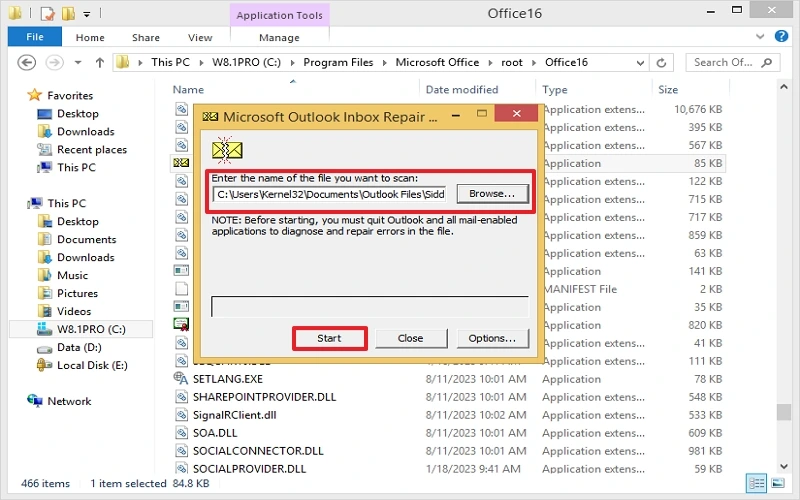Screen dimensions: 800x500
Task: Click the root breadcrumb segment
Action: coord(512,62)
